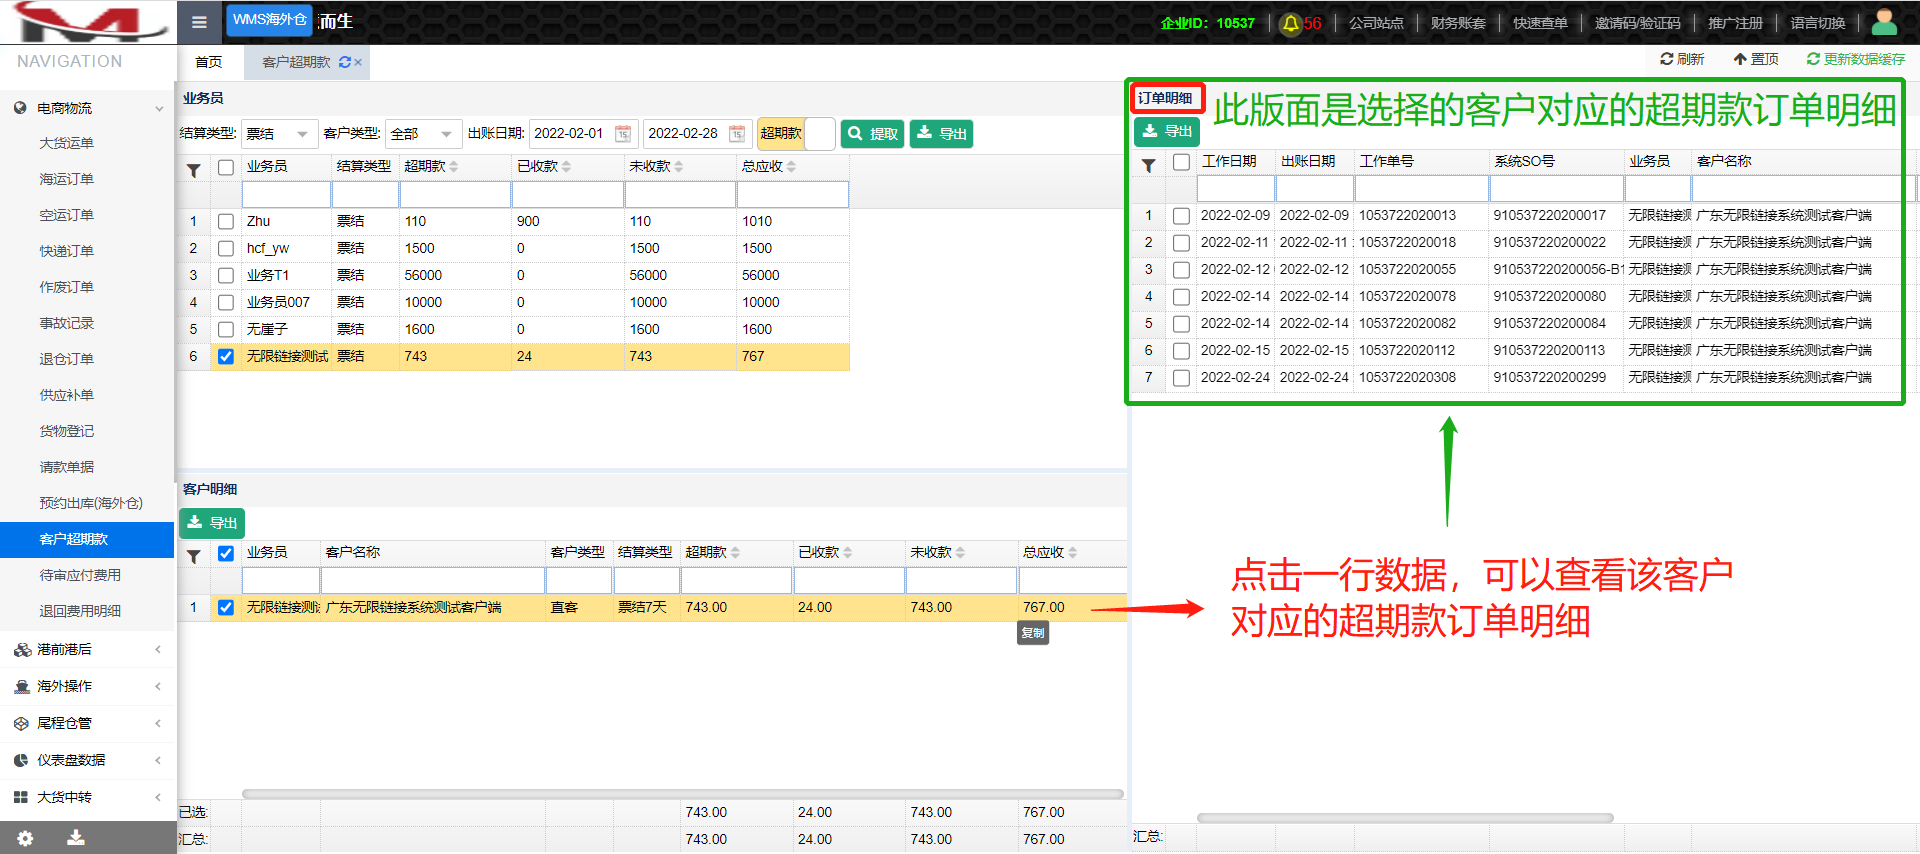Check the box for salesperson Zhu row
1920x854 pixels.
pos(226,222)
